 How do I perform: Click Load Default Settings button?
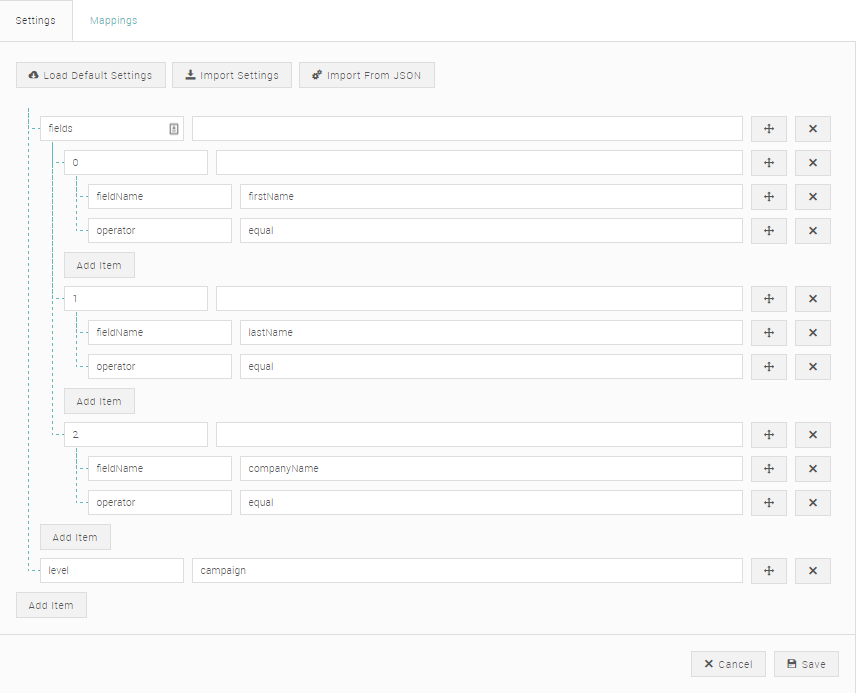pos(91,75)
